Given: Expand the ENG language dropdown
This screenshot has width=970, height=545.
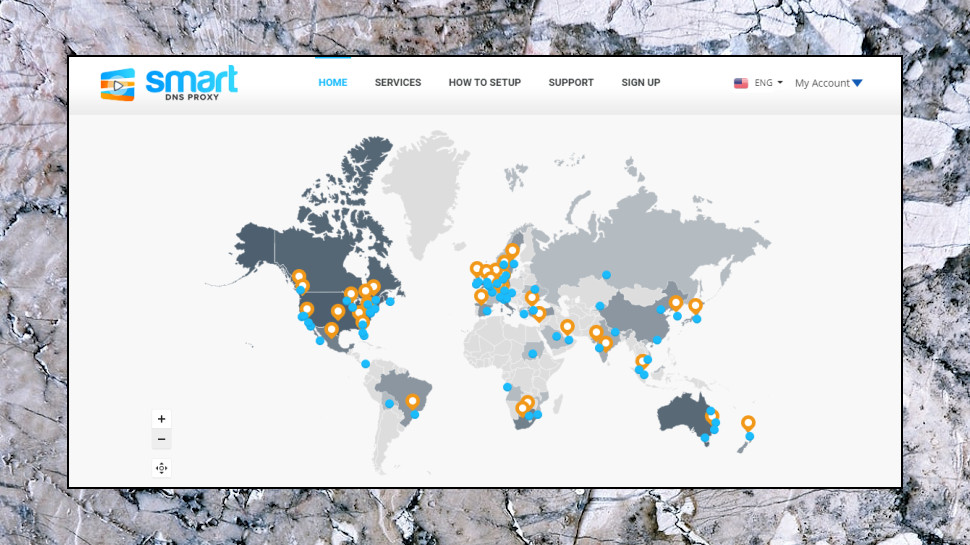Looking at the screenshot, I should coord(768,83).
